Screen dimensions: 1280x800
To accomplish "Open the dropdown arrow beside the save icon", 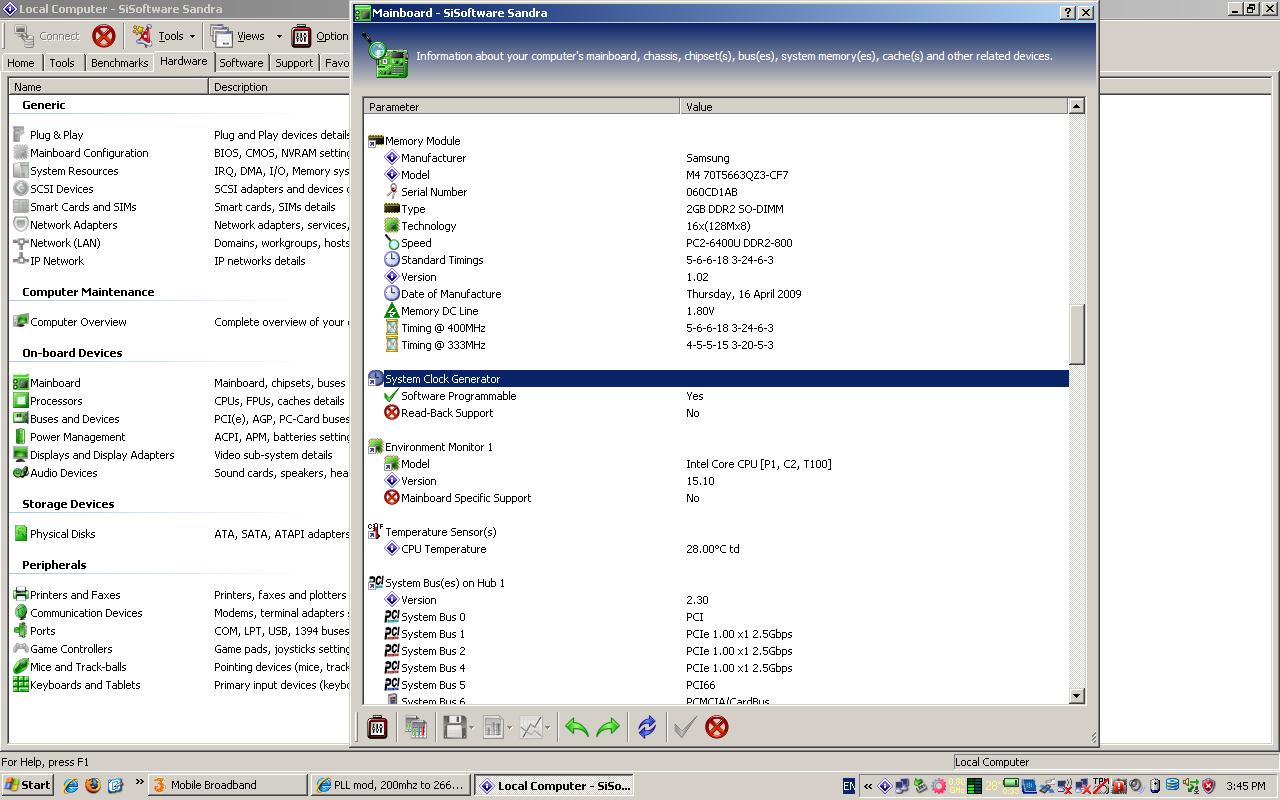I will 472,728.
